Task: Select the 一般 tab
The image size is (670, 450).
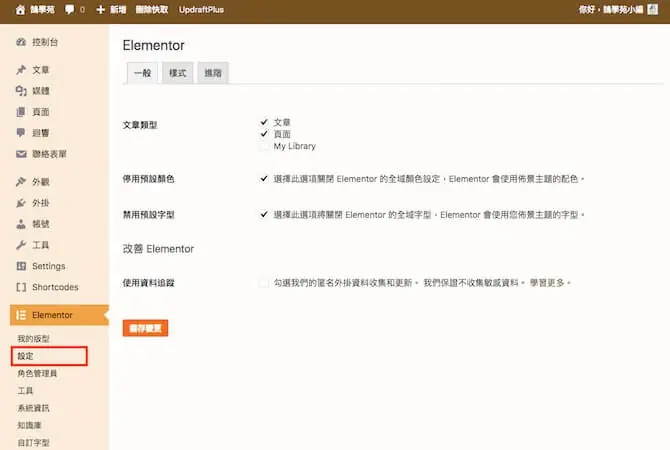Action: pos(142,73)
